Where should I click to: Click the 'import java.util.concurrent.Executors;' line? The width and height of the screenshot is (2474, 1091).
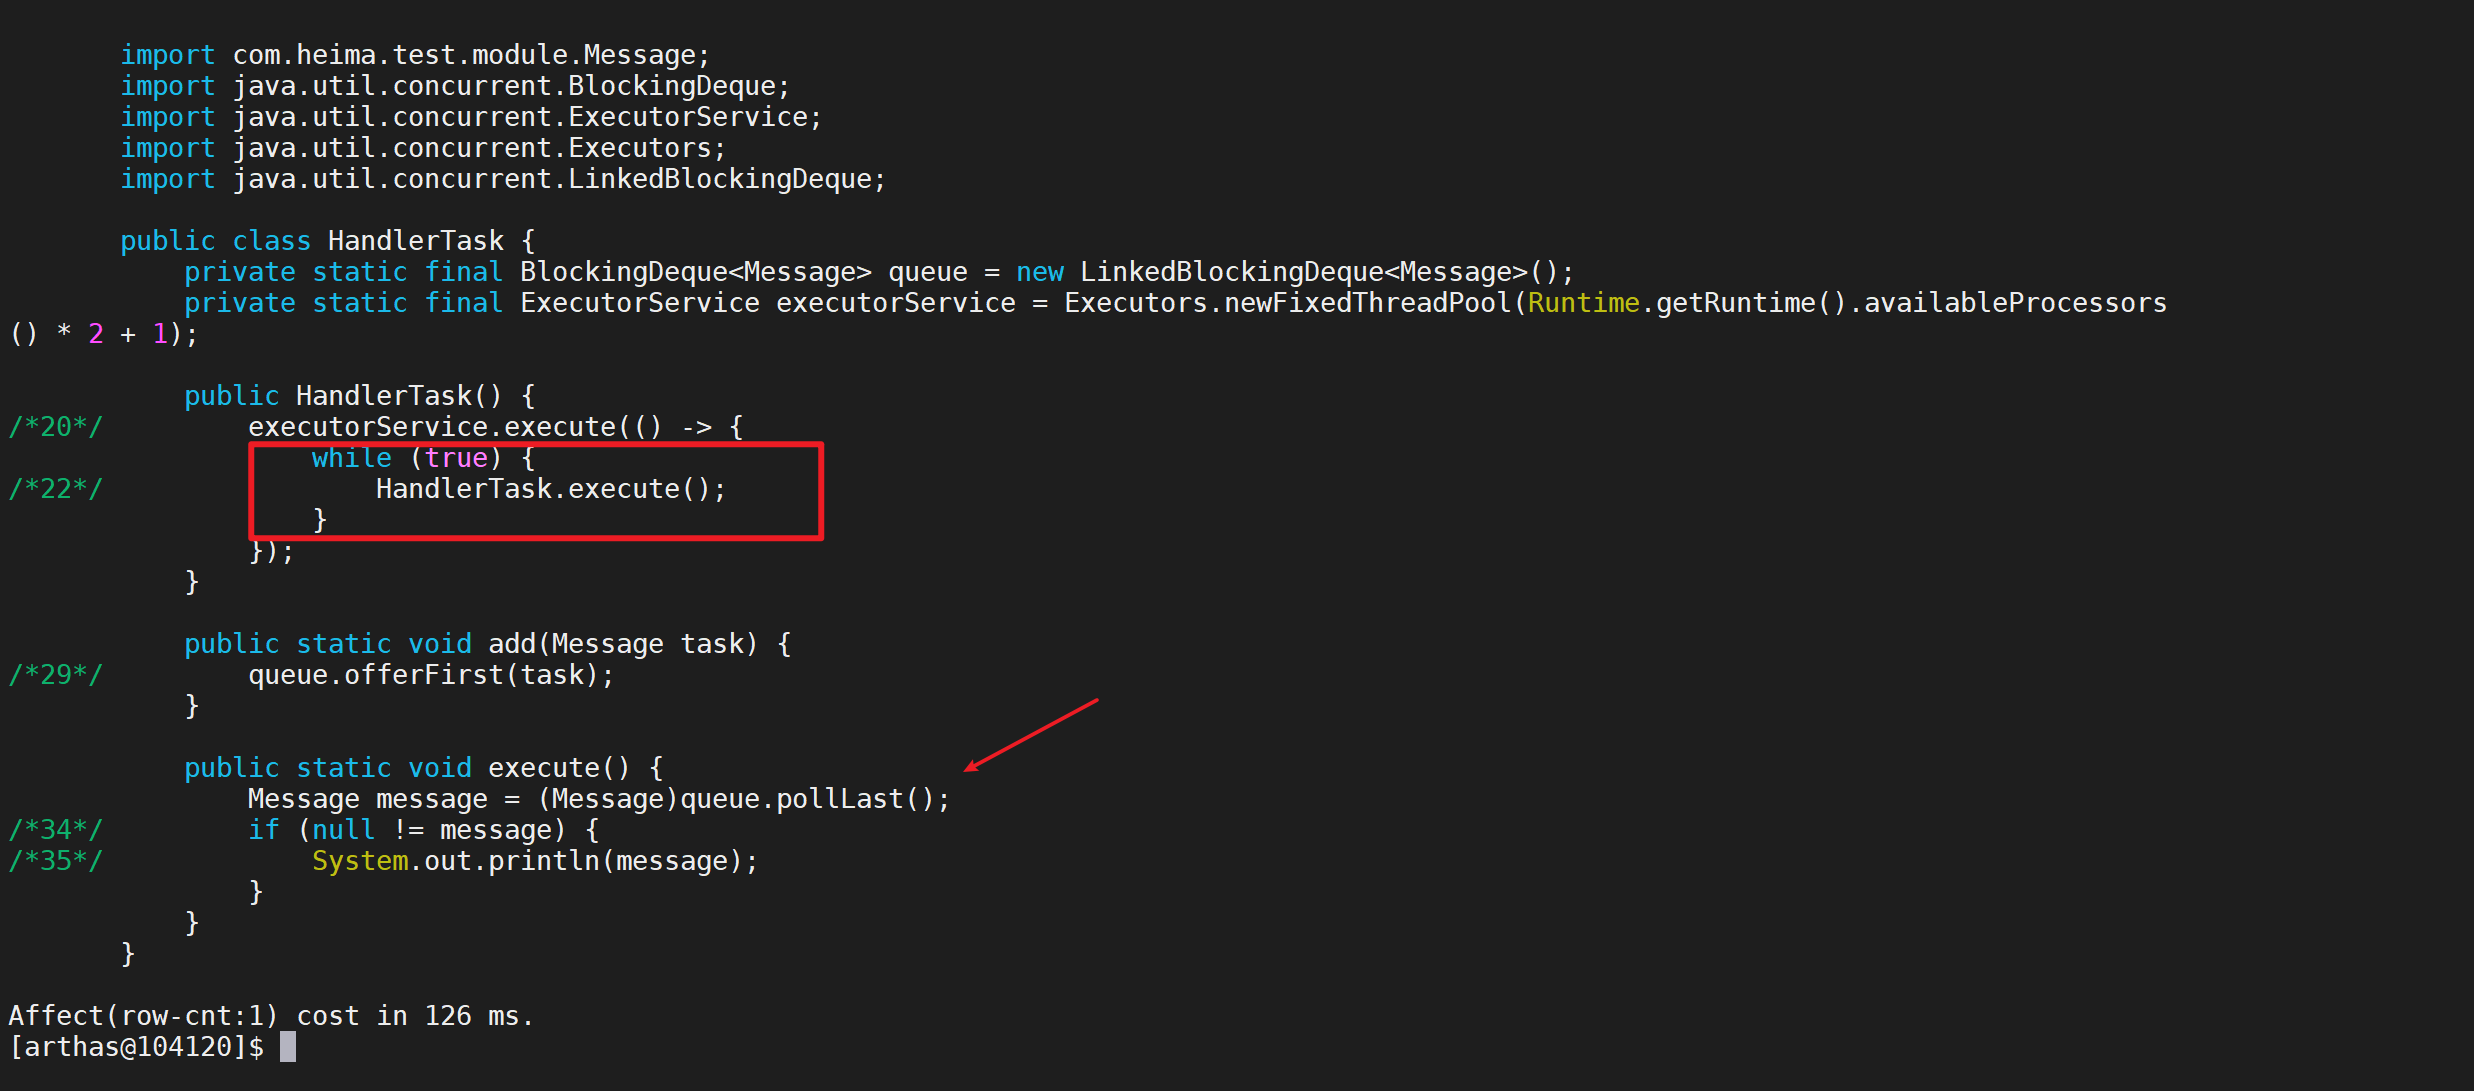tap(423, 148)
